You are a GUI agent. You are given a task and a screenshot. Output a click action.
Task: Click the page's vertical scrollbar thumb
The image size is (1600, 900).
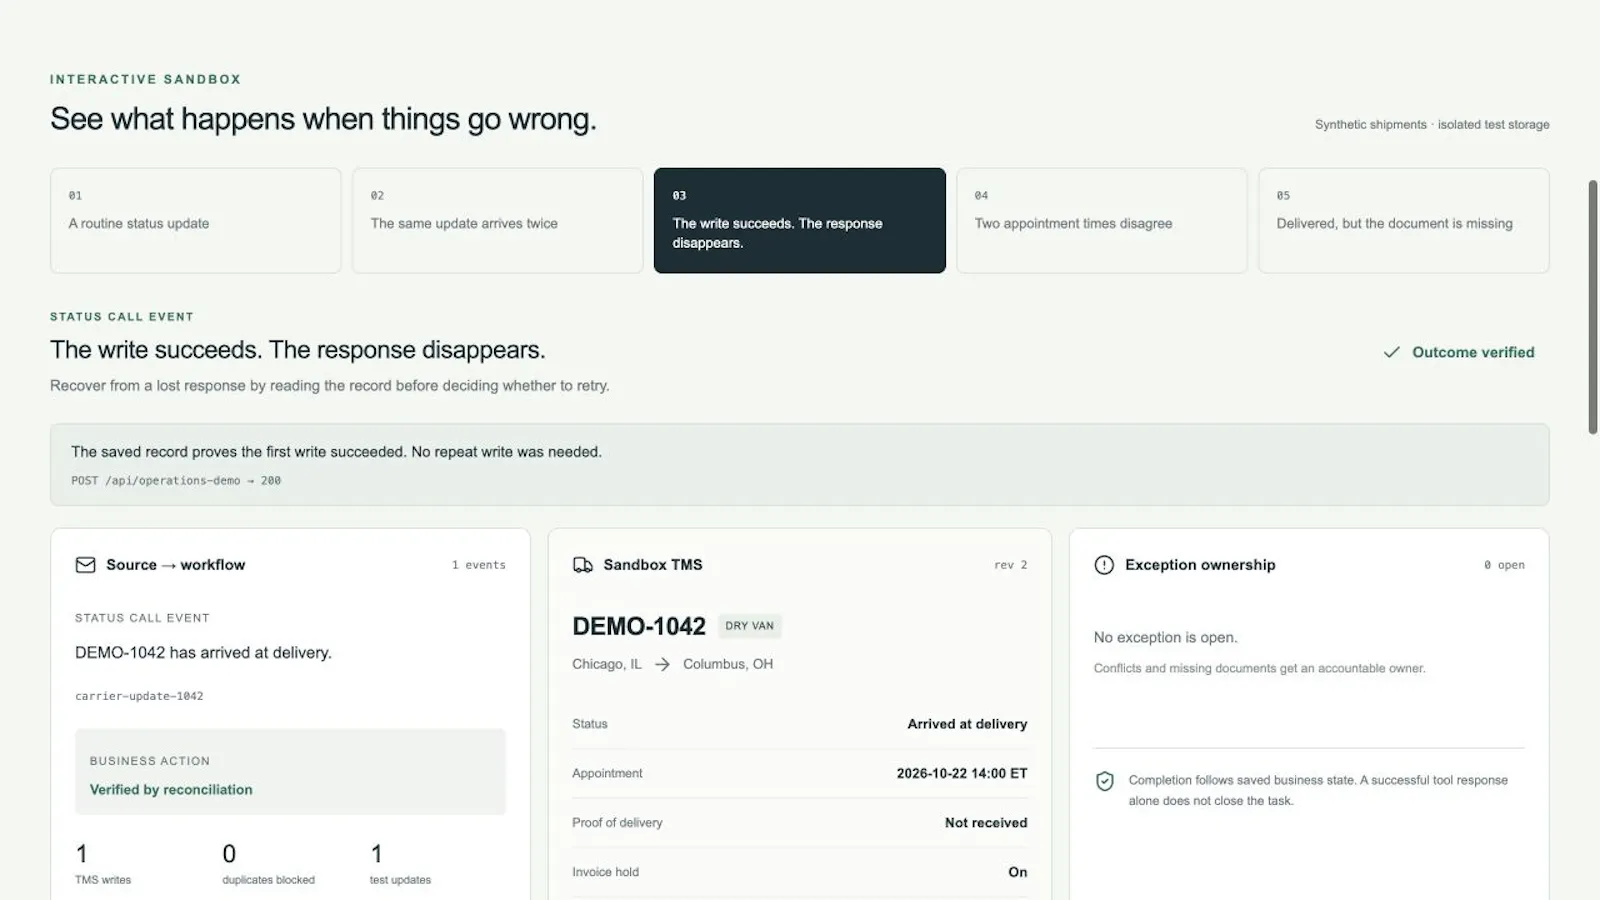(1593, 307)
